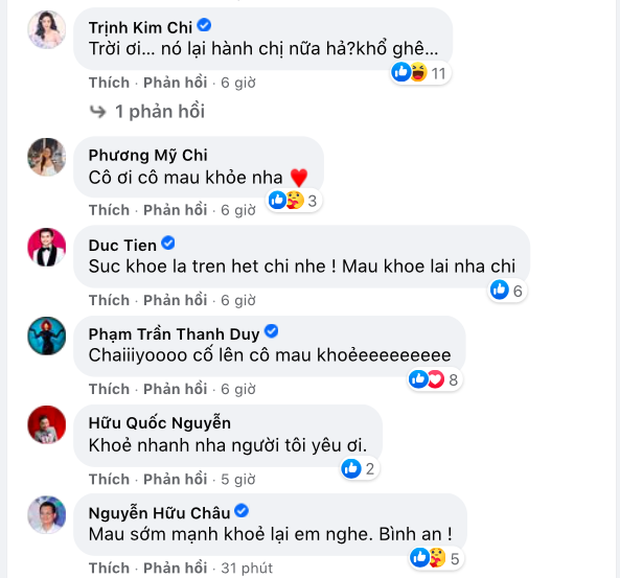Toggle Thích on Duc Tien's comment
This screenshot has width=620, height=578.
(x=109, y=300)
